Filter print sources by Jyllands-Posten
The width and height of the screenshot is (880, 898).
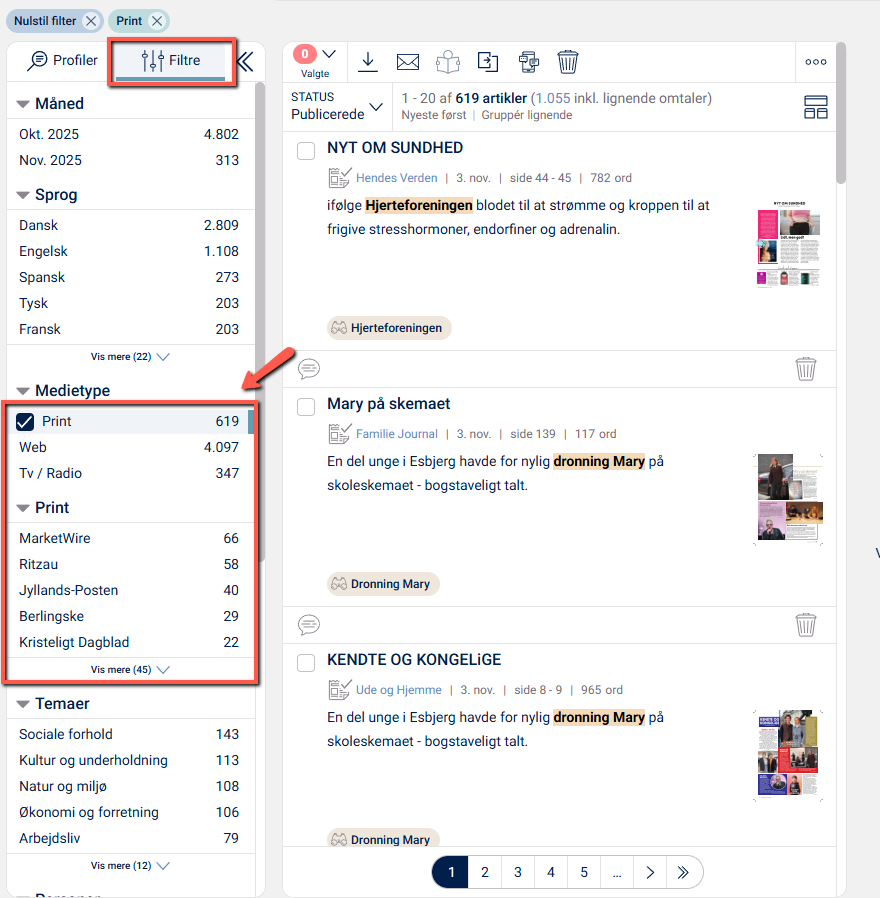pos(129,590)
